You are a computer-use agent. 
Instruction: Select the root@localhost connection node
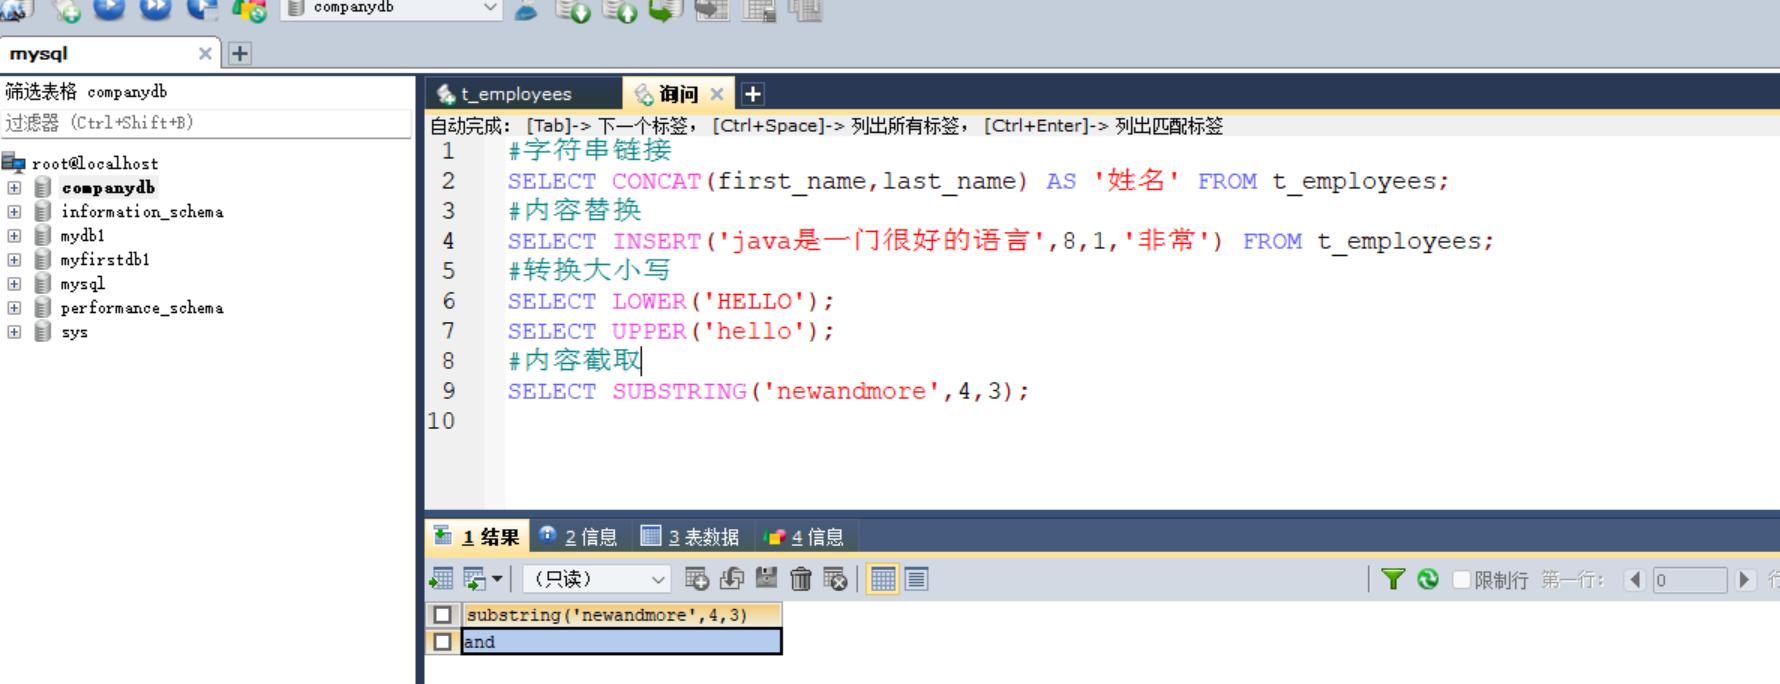[95, 163]
